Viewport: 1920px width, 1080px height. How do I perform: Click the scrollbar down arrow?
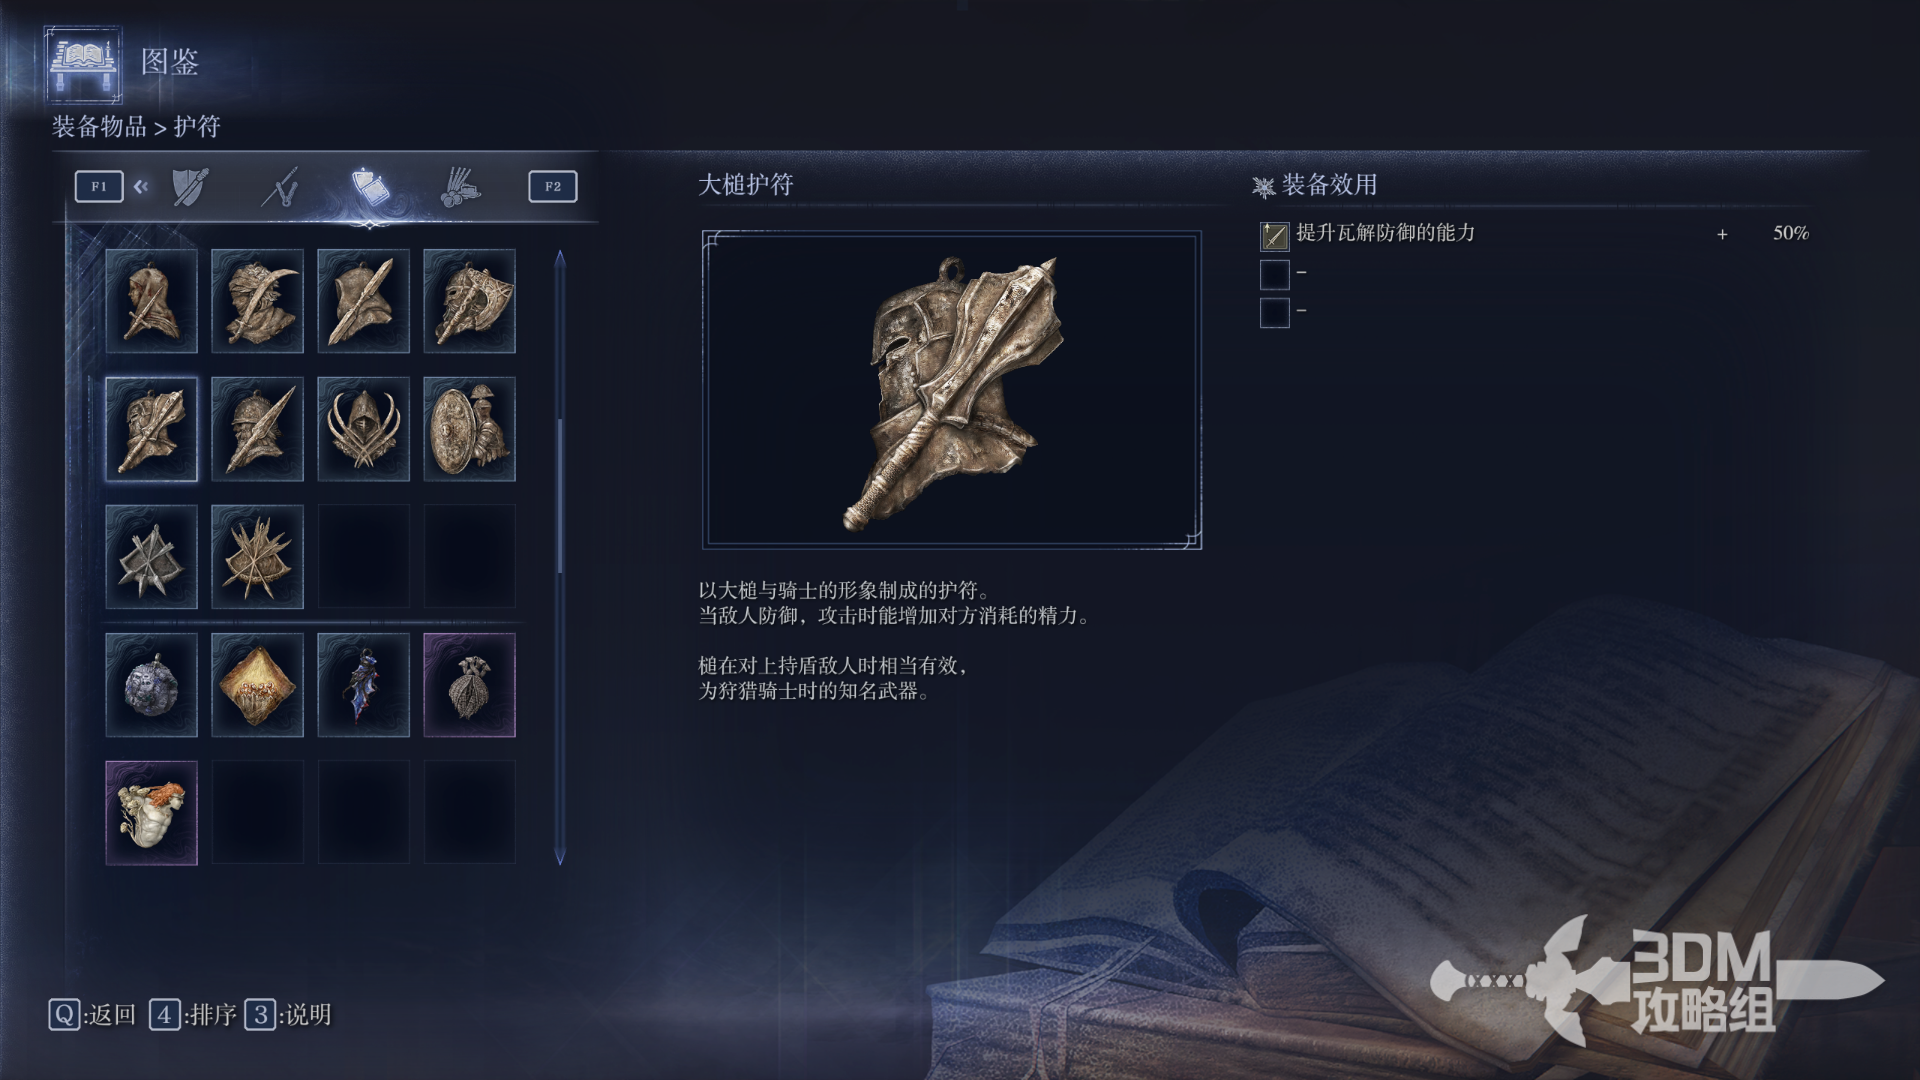click(x=560, y=857)
